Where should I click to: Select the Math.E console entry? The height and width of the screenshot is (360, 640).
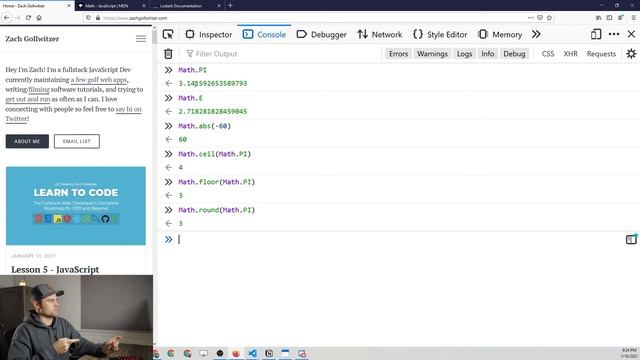[x=190, y=98]
